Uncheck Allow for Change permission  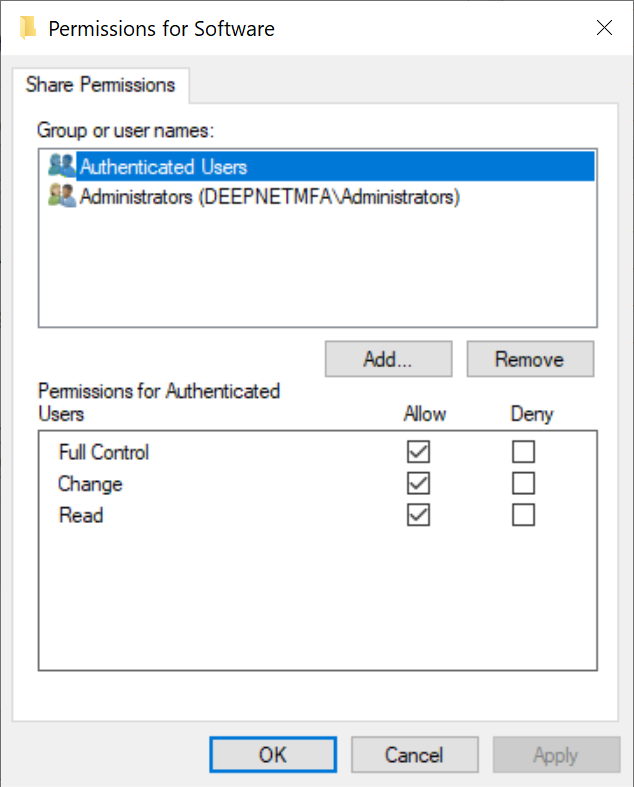coord(419,484)
